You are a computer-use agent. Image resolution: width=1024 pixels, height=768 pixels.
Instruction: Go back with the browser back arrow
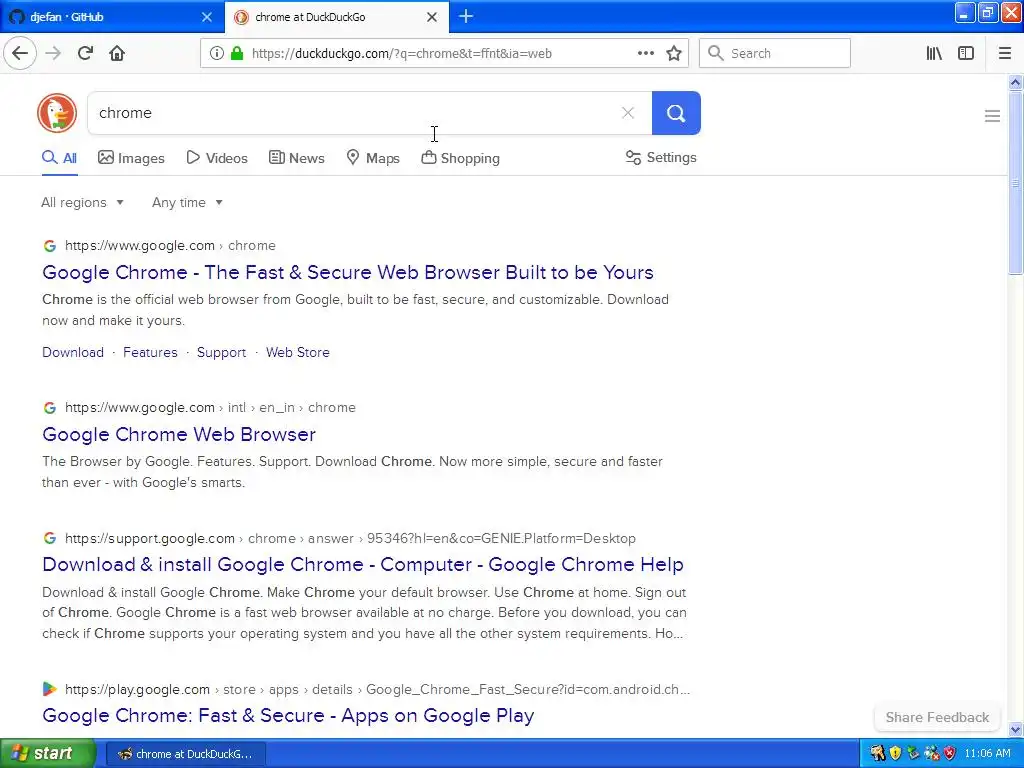point(20,54)
